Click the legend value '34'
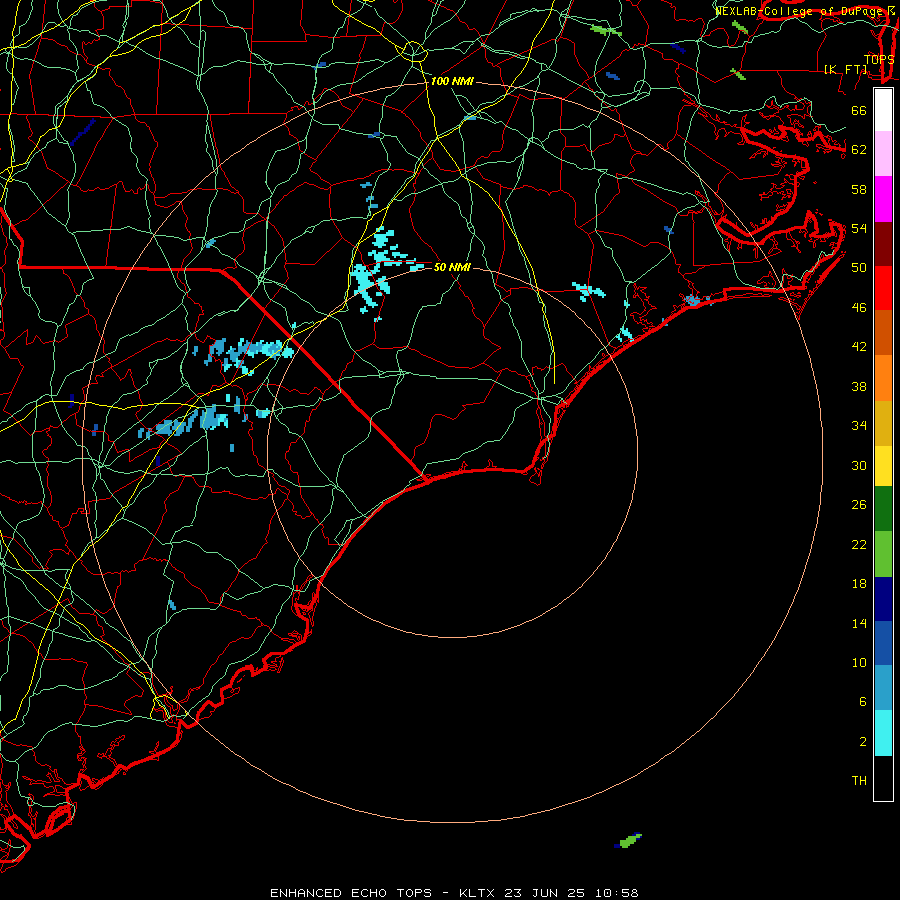The height and width of the screenshot is (900, 900). point(859,426)
